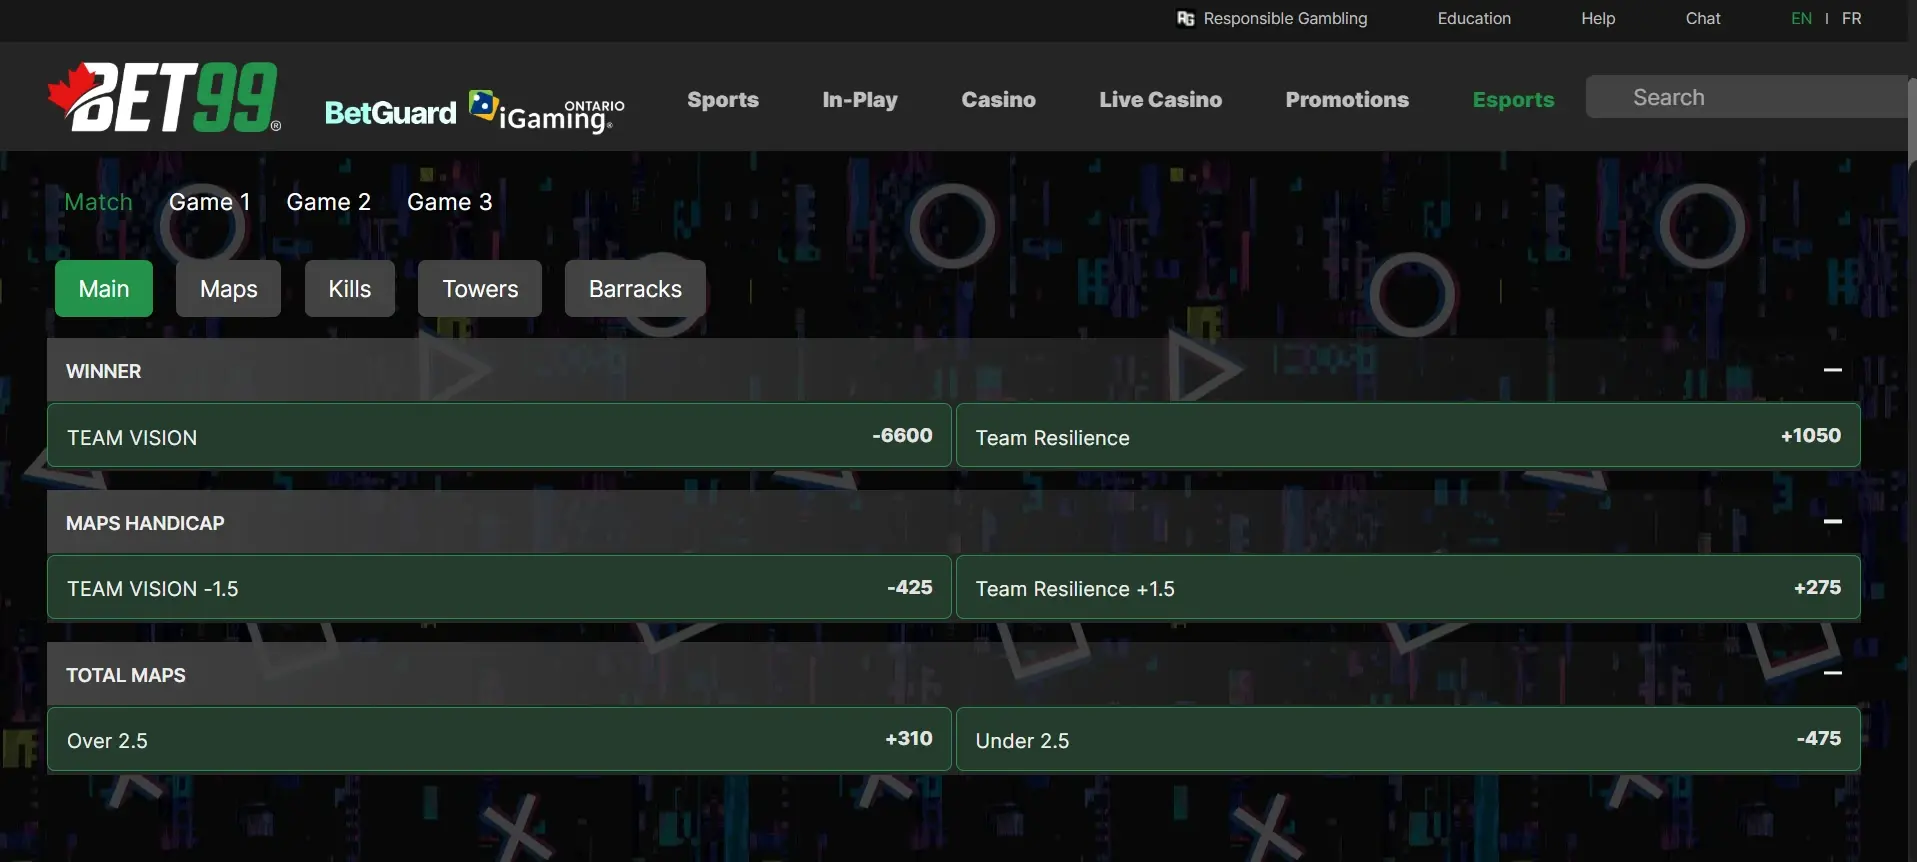
Task: Switch language to FR
Action: point(1851,18)
